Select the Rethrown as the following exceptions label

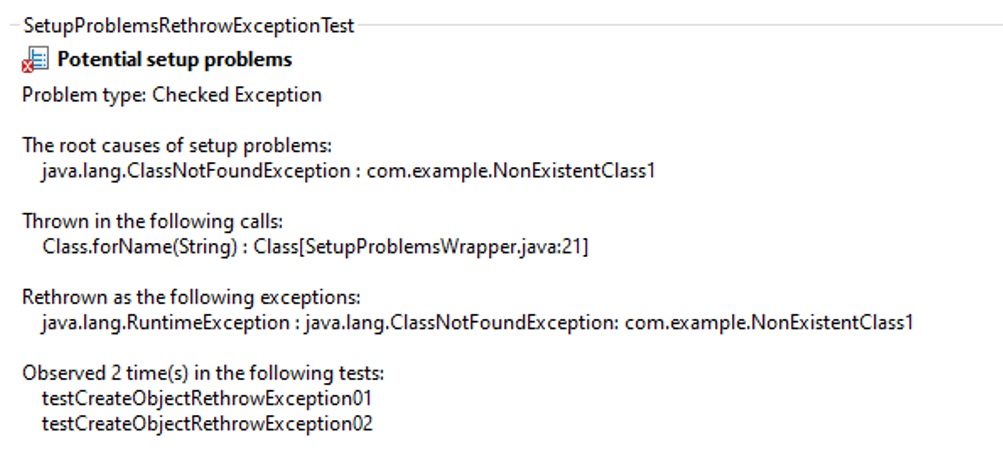[191, 297]
